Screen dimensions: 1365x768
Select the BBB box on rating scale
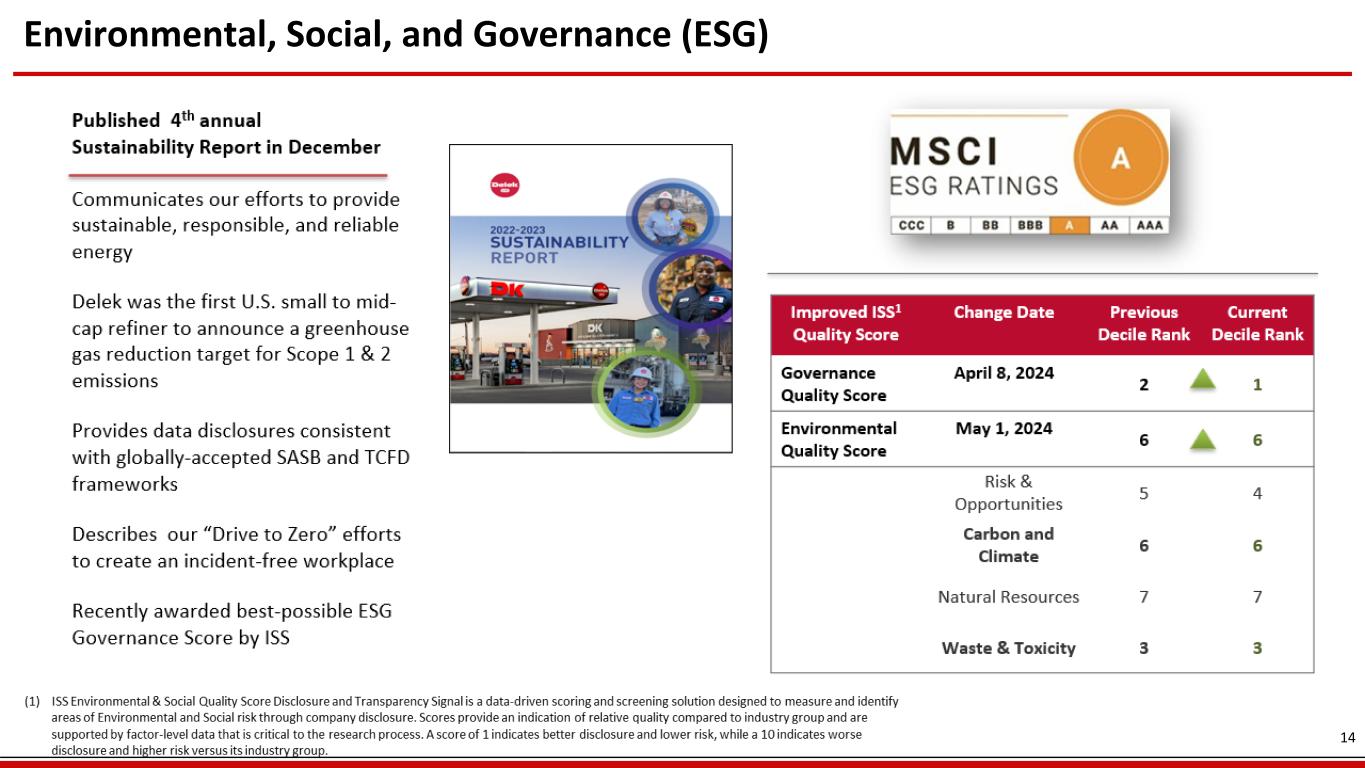click(x=1030, y=225)
